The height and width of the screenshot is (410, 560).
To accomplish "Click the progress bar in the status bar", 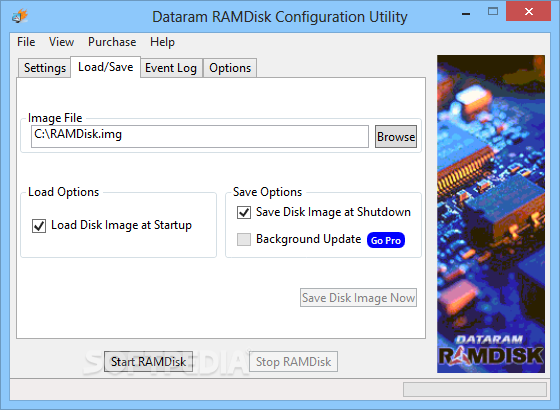I will [475, 390].
